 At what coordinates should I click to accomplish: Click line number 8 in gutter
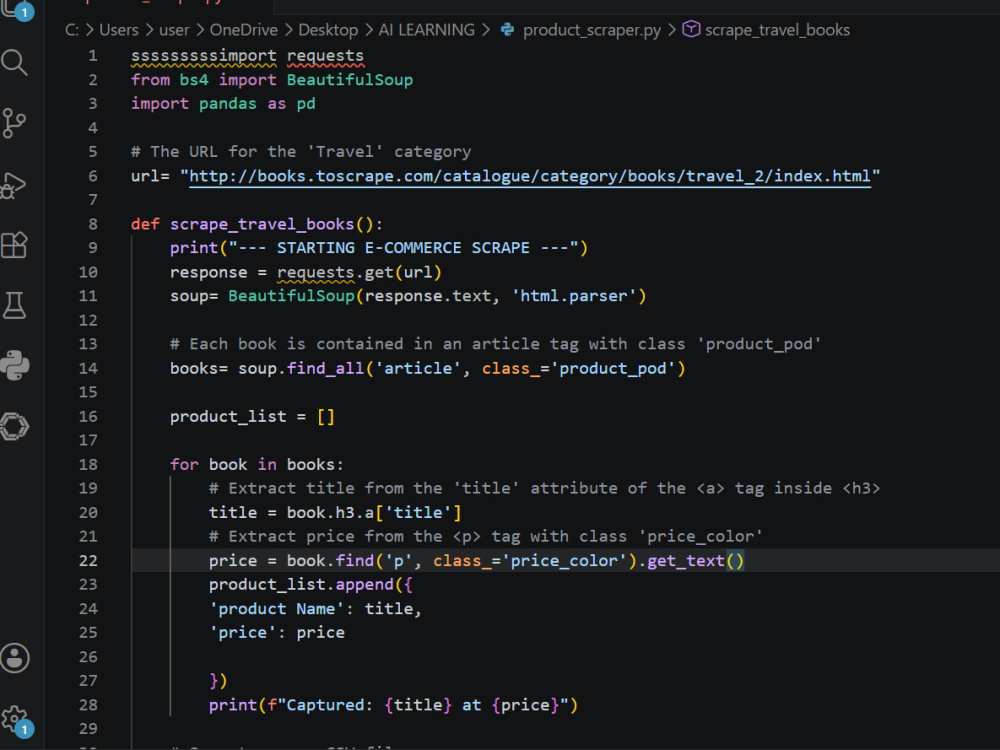pyautogui.click(x=93, y=224)
